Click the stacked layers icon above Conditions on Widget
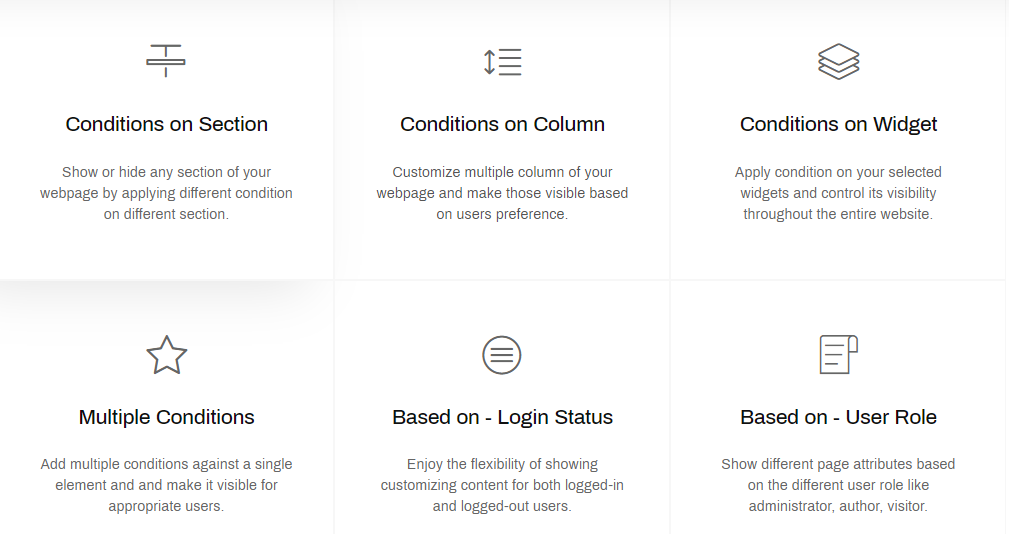This screenshot has height=534, width=1009. pyautogui.click(x=838, y=62)
